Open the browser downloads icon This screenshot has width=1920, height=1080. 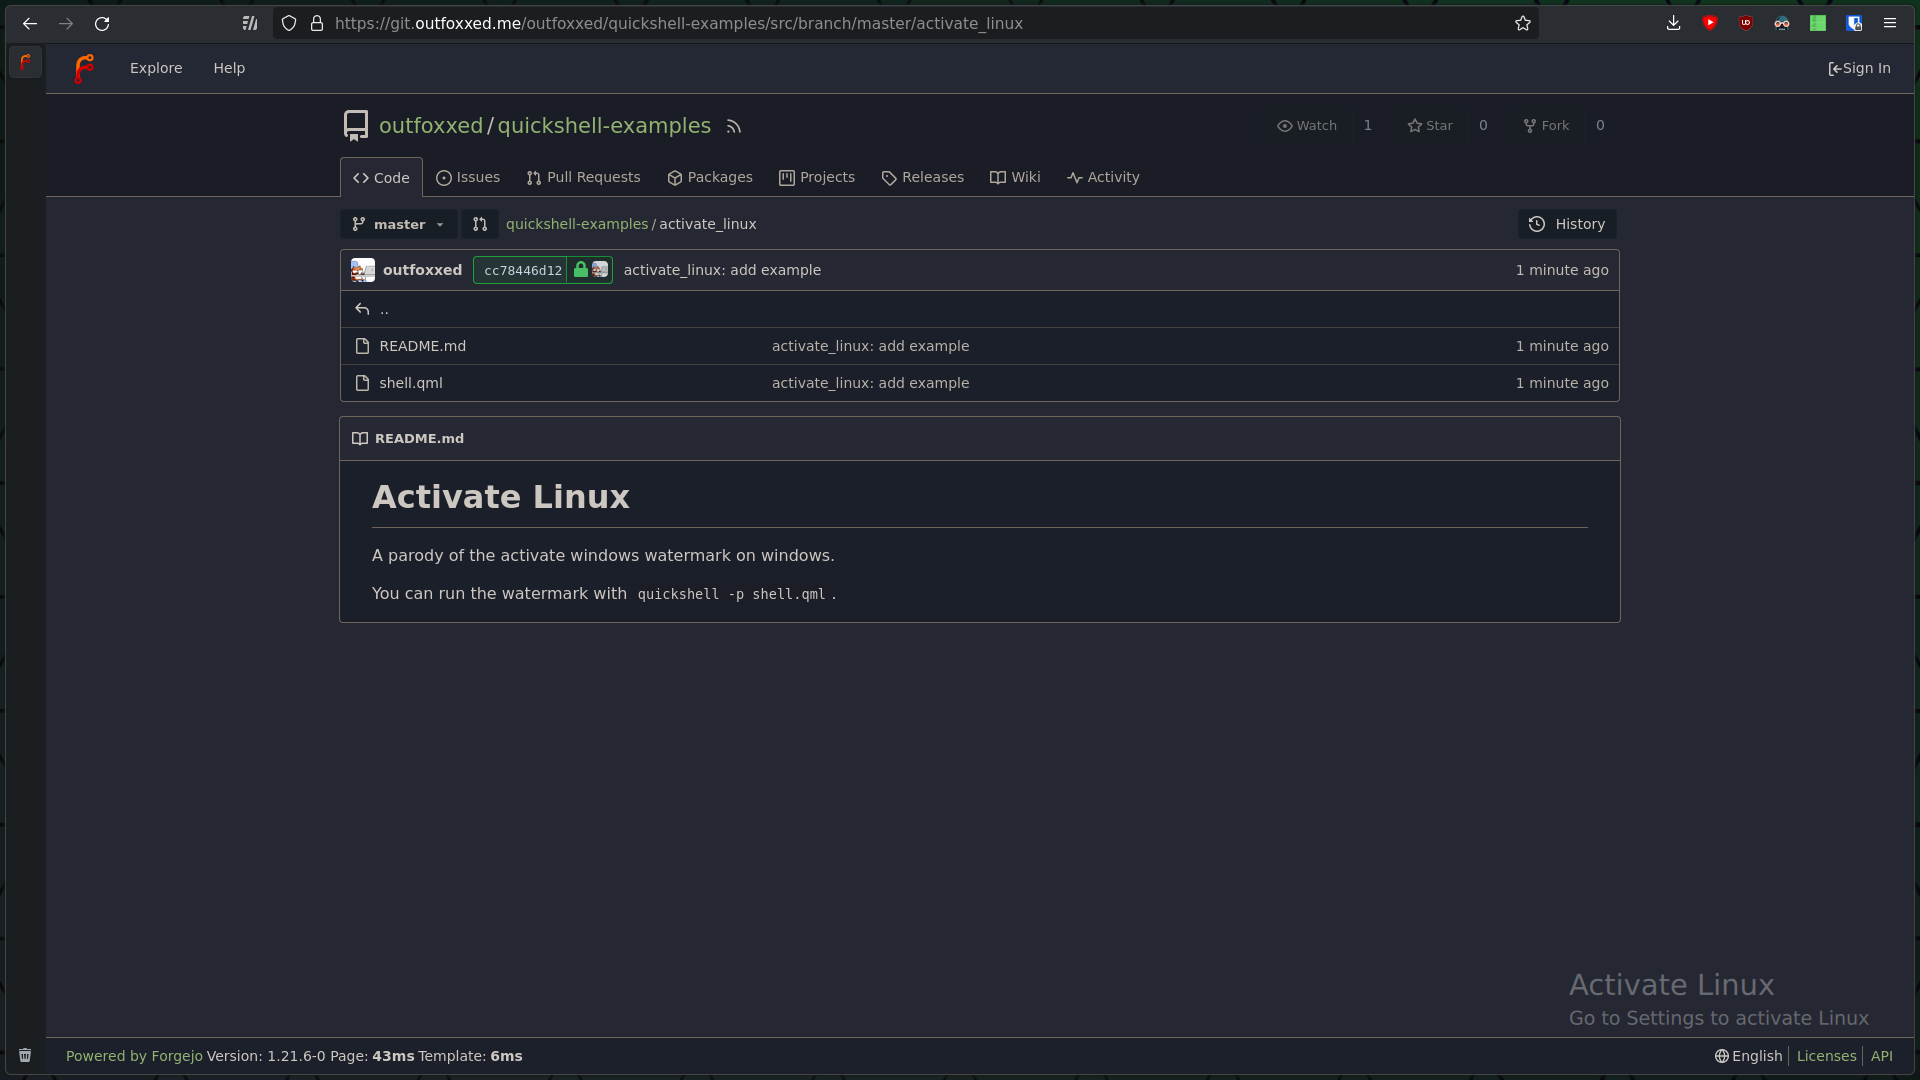click(1673, 23)
